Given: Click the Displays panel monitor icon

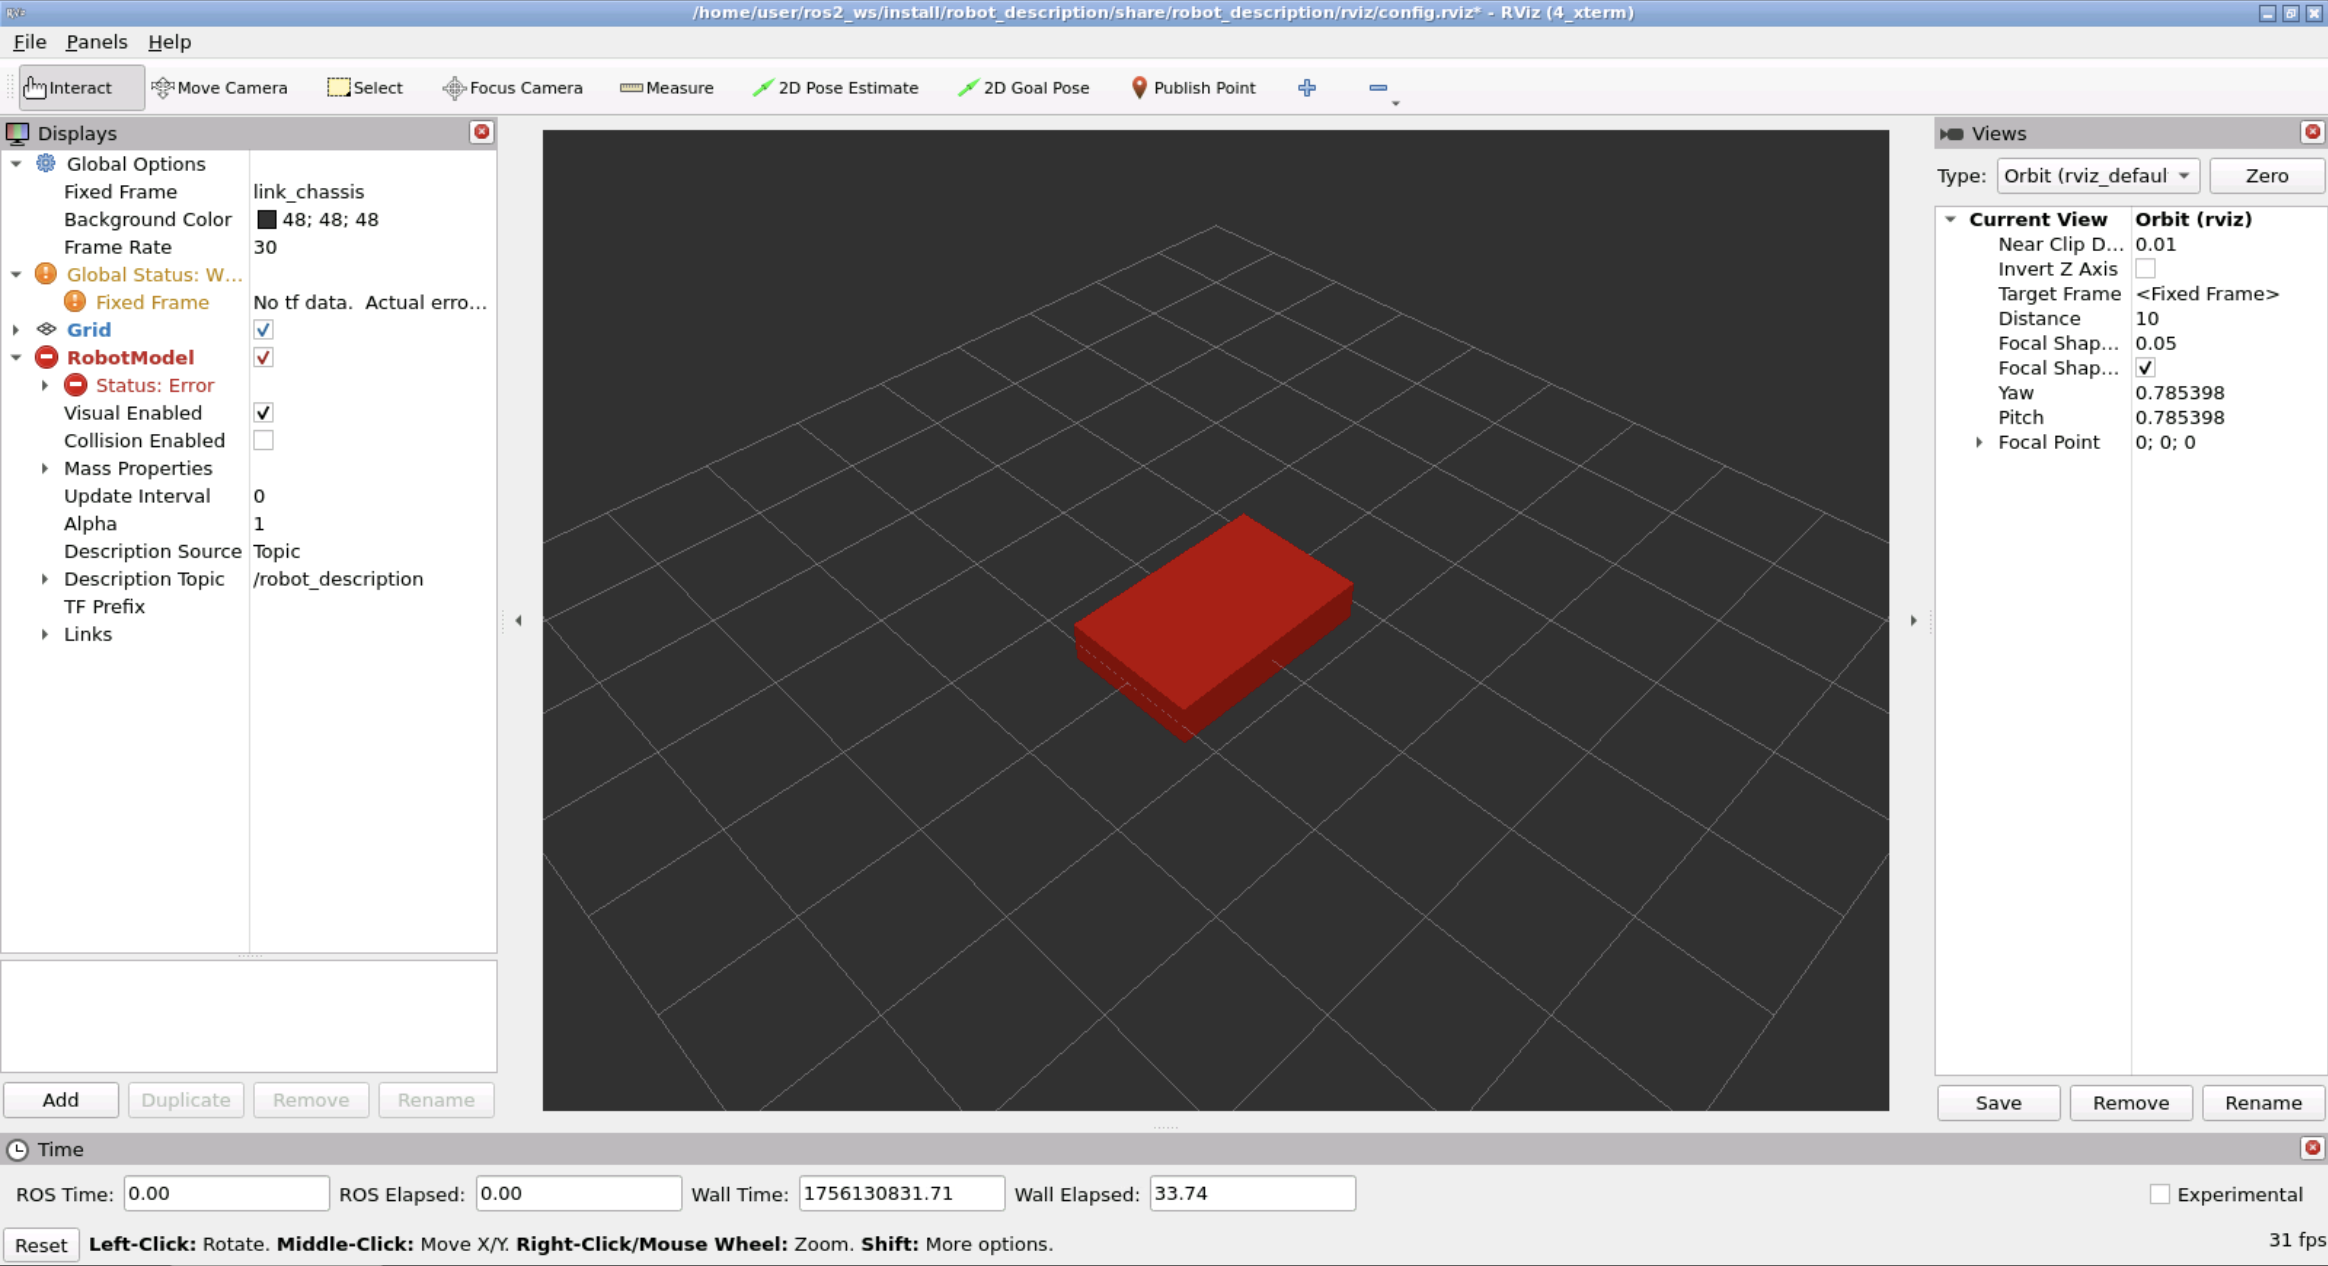Looking at the screenshot, I should point(18,133).
